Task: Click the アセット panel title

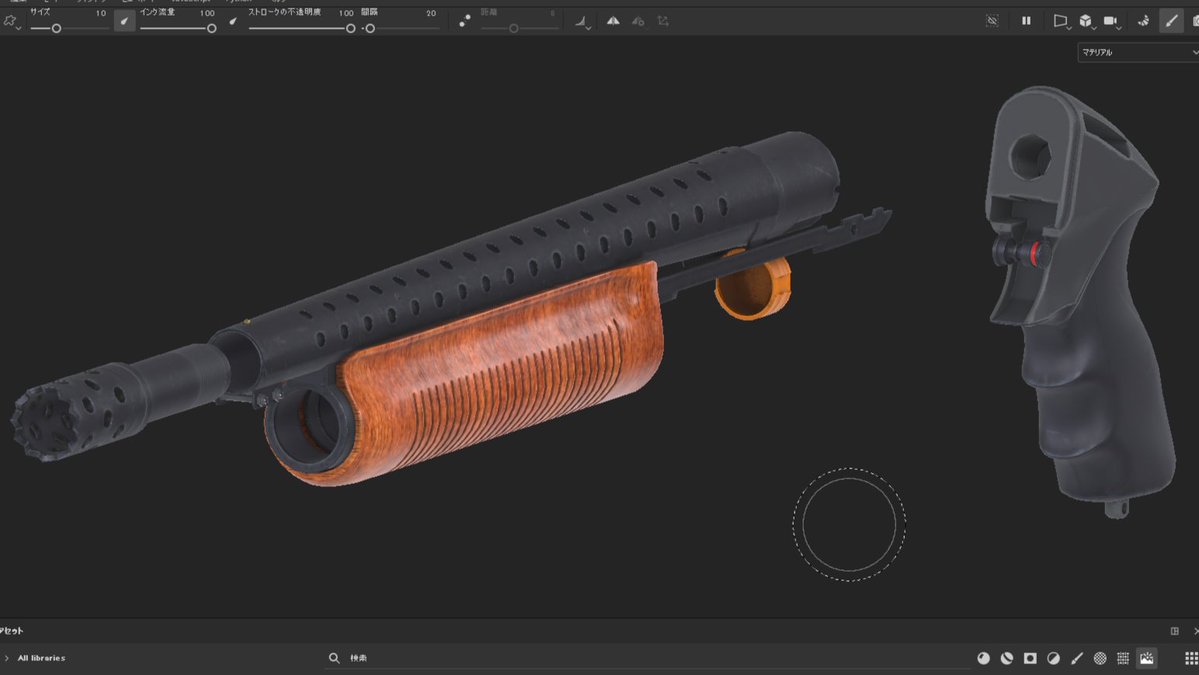Action: pos(11,631)
